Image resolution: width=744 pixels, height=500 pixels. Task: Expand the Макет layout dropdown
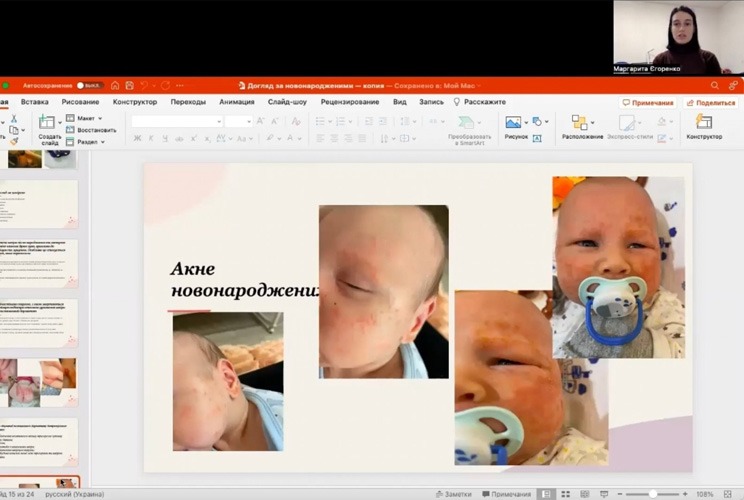87,118
